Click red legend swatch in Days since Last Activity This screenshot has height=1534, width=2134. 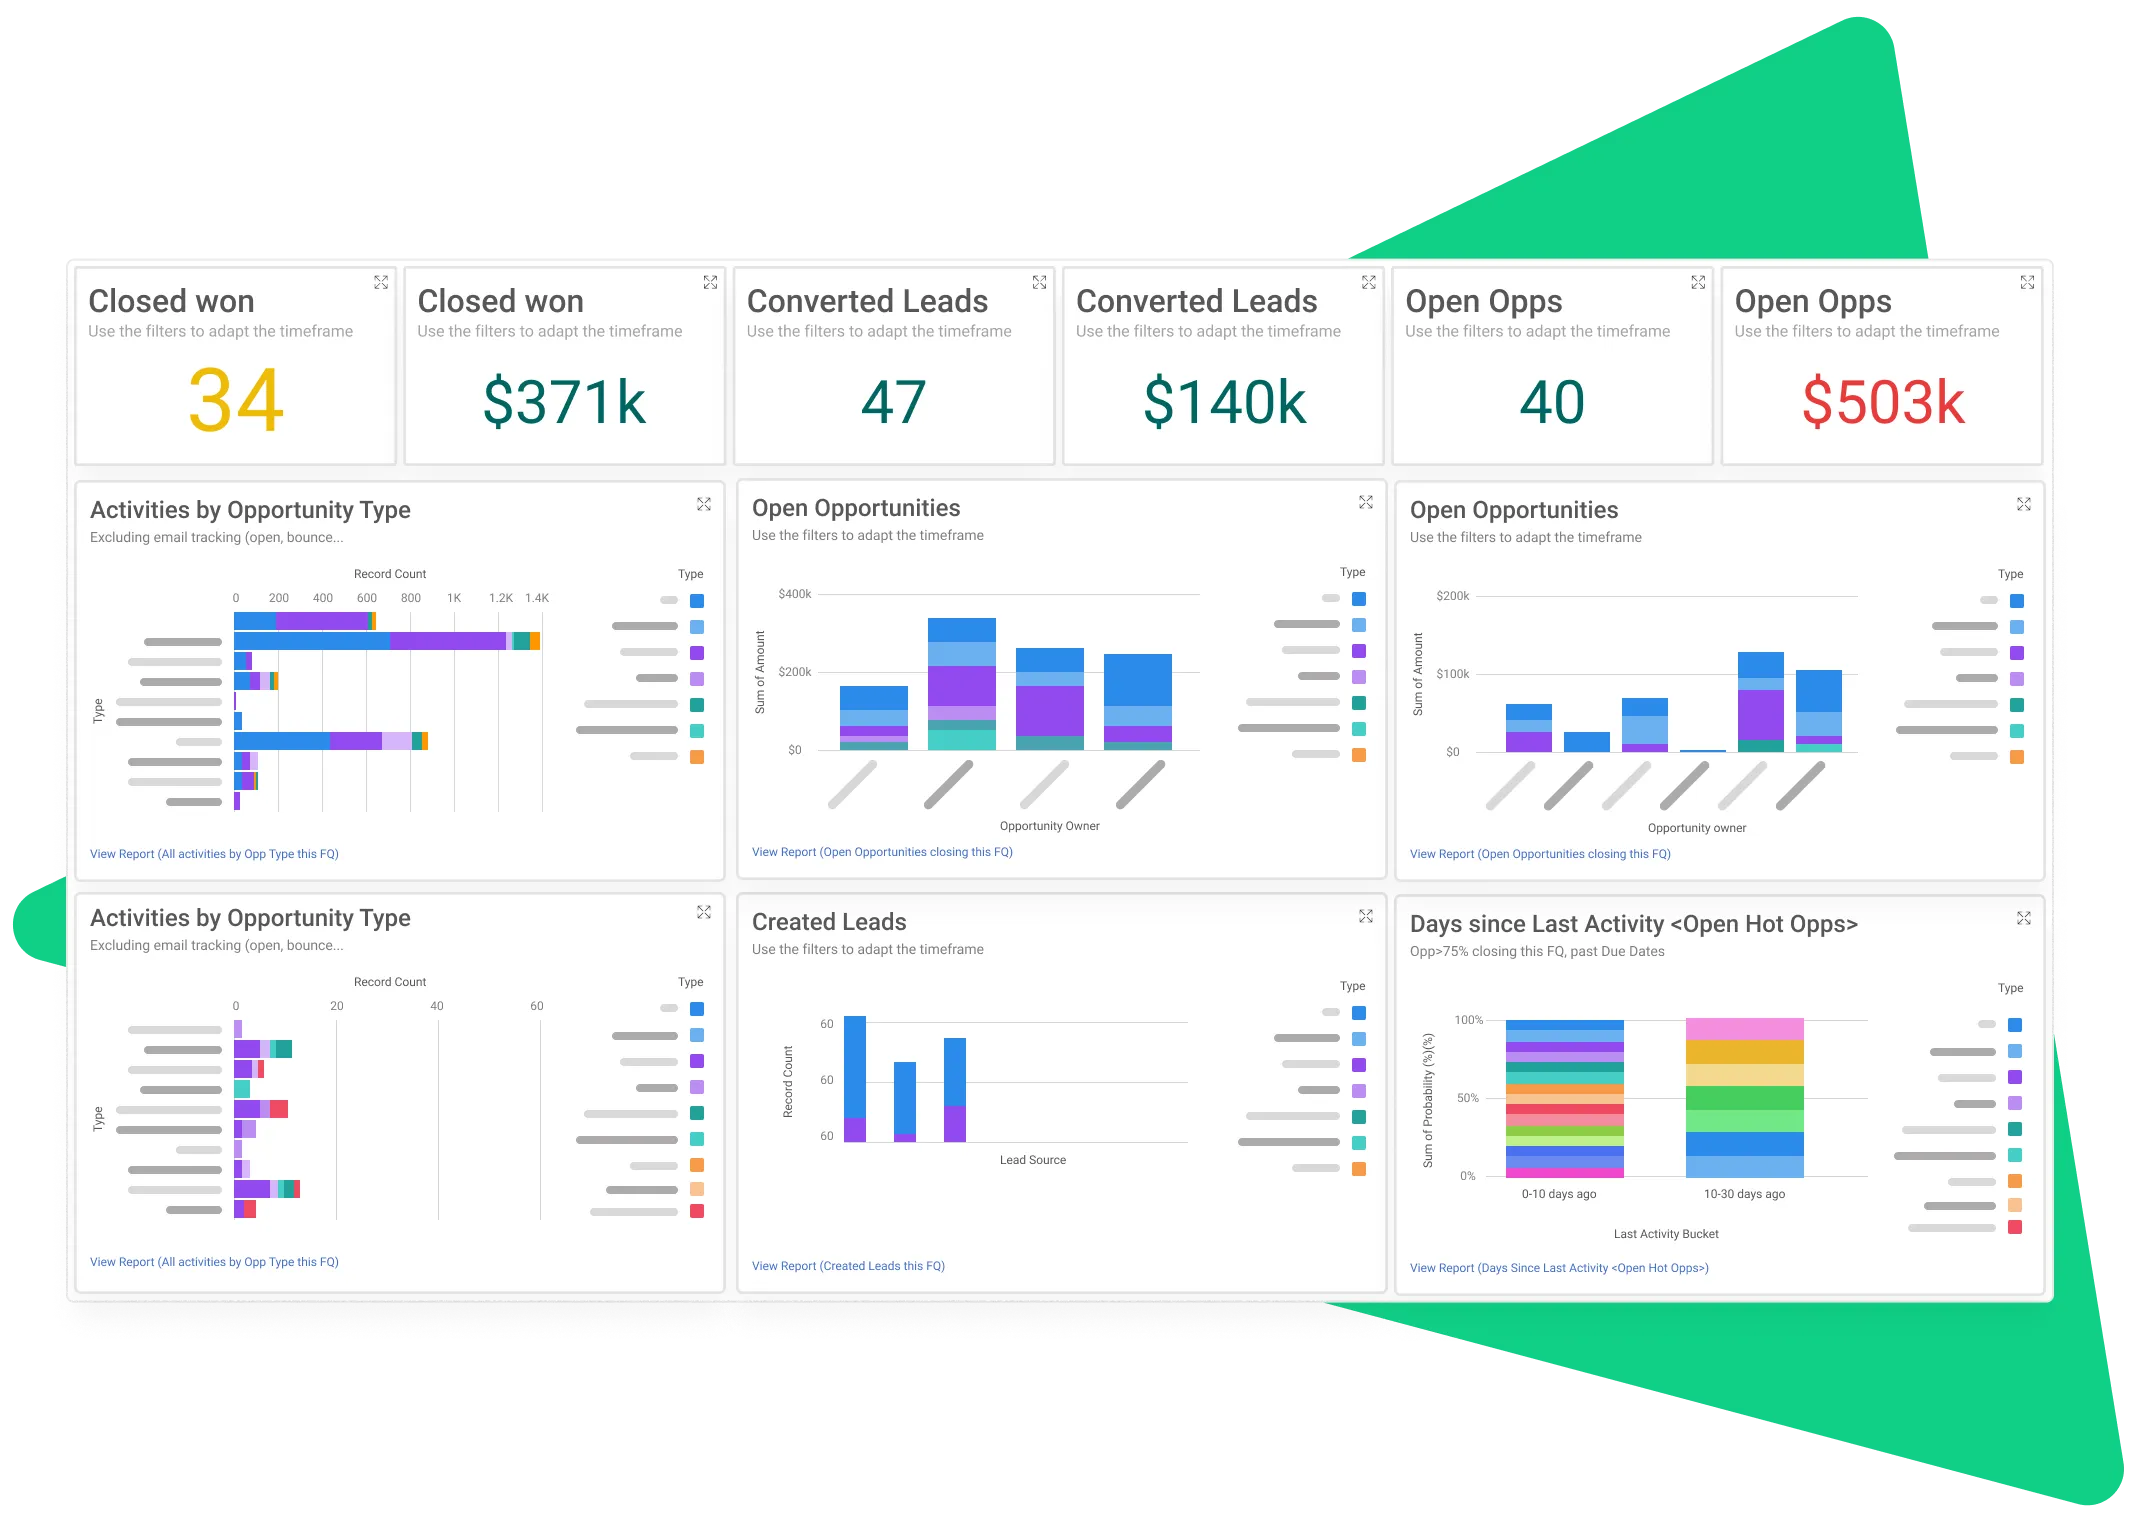coord(2015,1227)
